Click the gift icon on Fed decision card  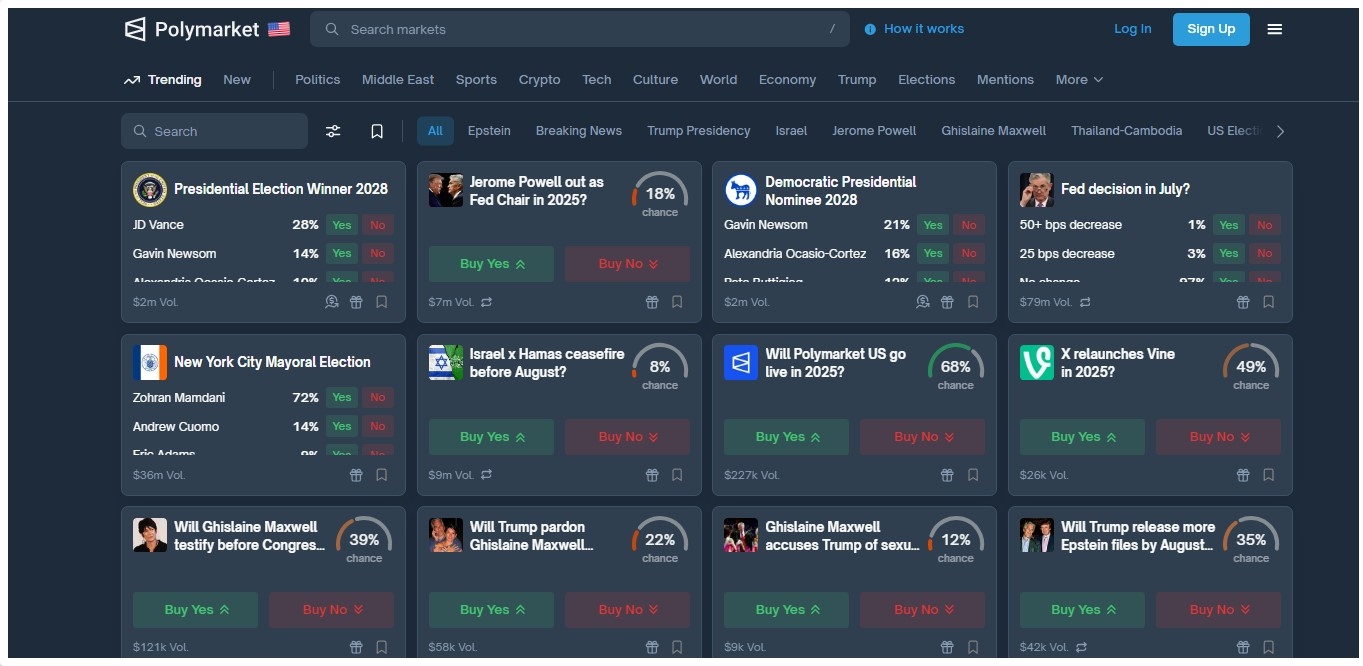point(1243,302)
